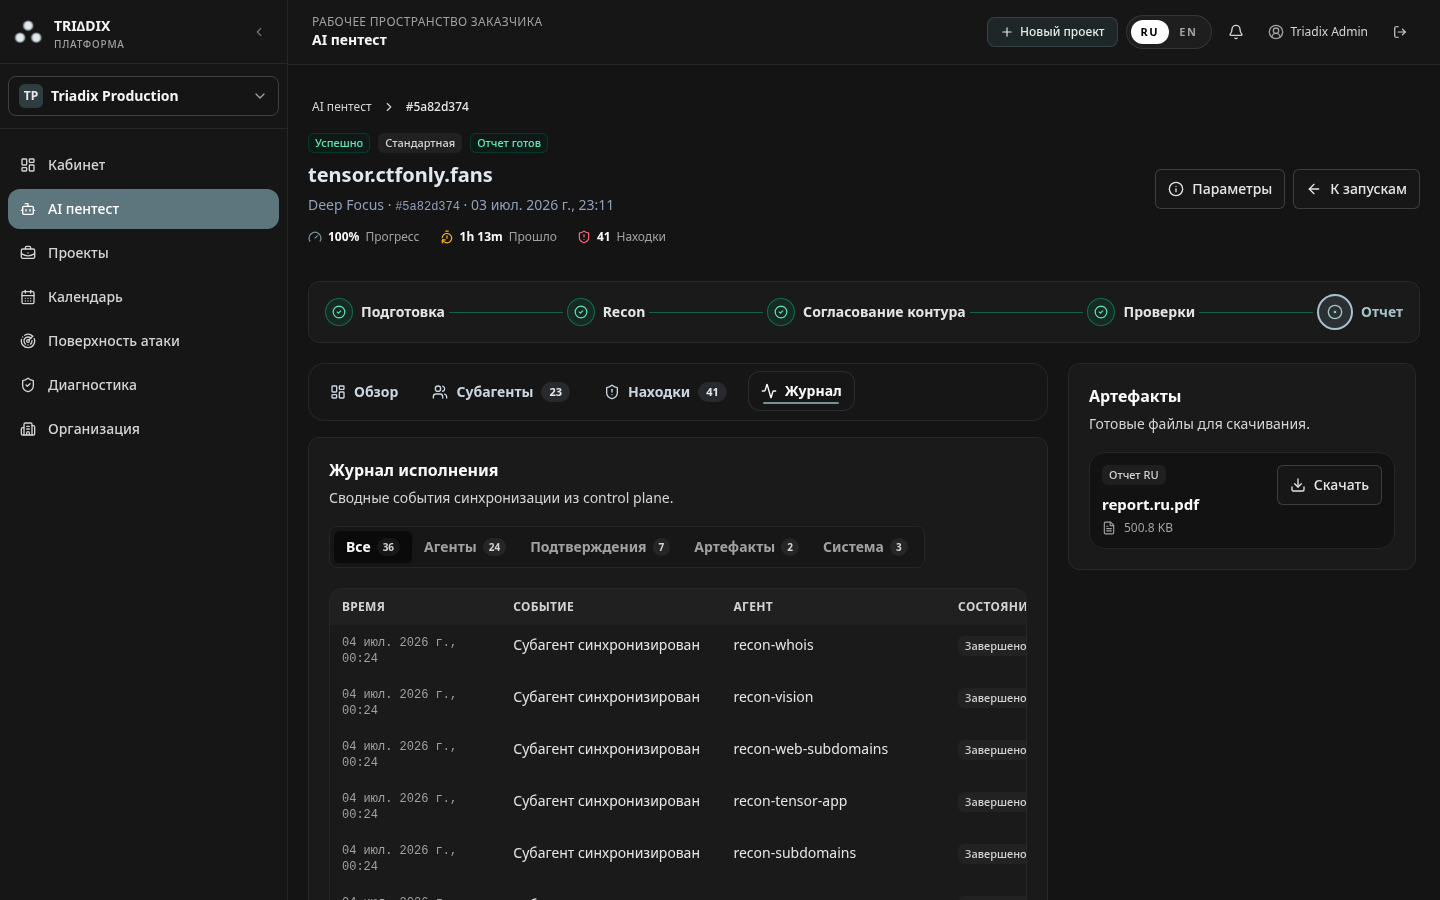The height and width of the screenshot is (900, 1440).
Task: Select the Recon step
Action: tap(606, 312)
